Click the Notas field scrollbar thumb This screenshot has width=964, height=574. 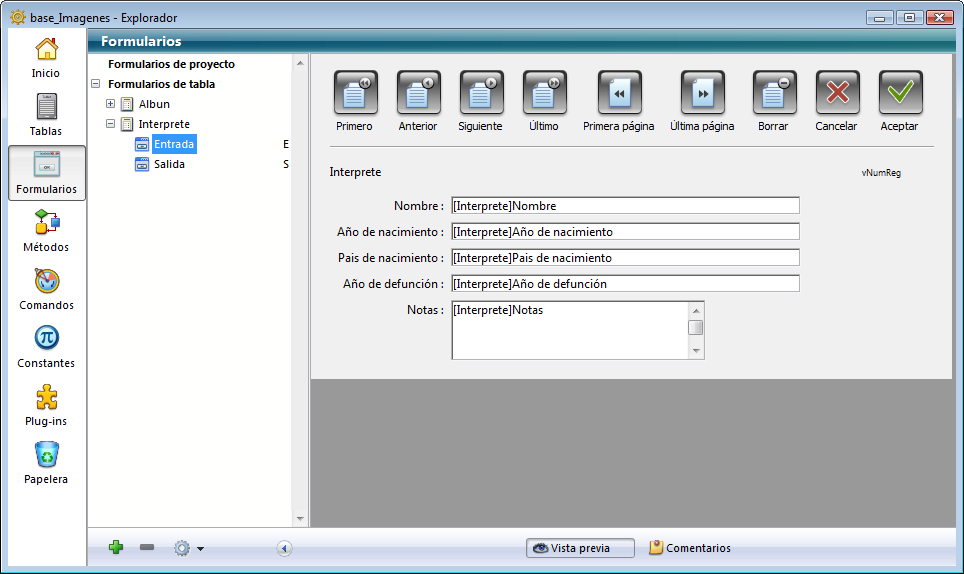[x=696, y=328]
